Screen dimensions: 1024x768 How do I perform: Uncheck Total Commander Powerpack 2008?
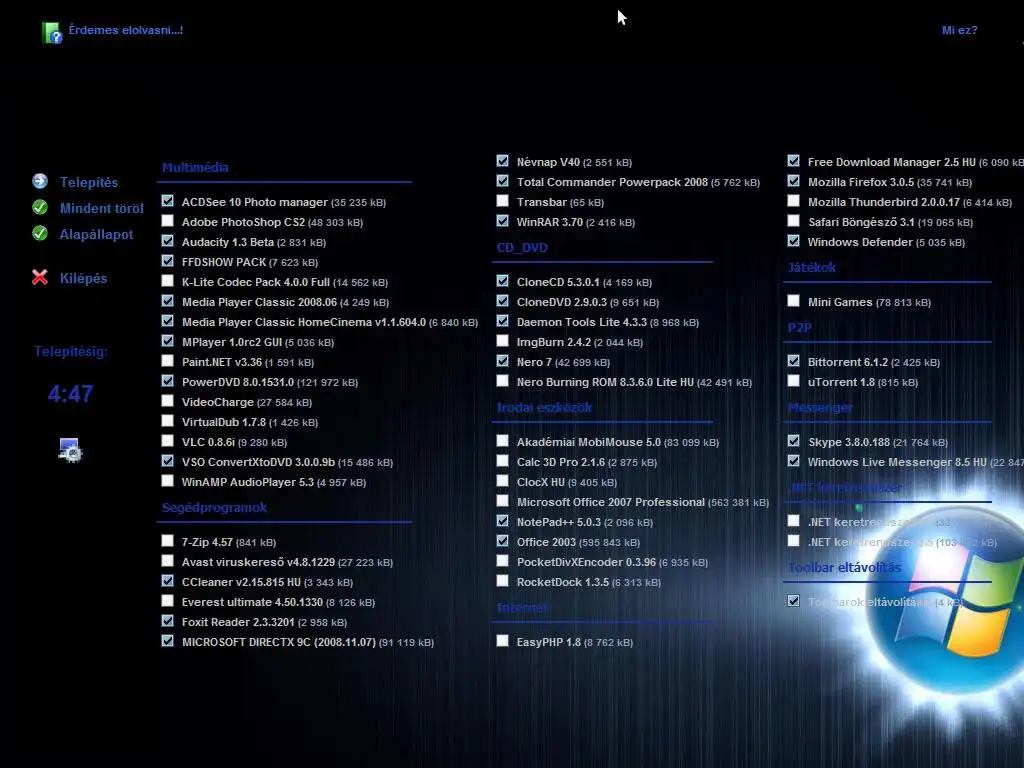(502, 181)
